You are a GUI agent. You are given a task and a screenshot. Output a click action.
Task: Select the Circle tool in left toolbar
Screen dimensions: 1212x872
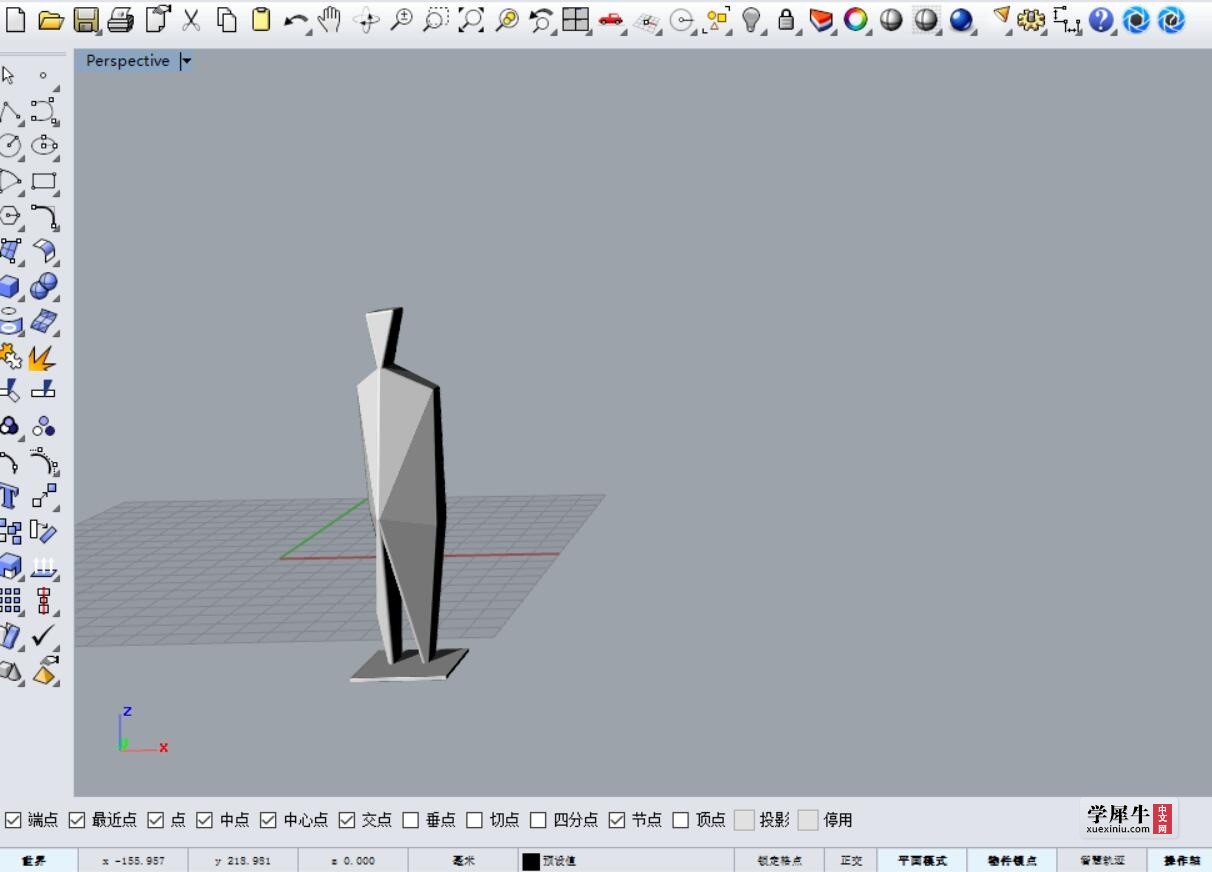tap(10, 146)
